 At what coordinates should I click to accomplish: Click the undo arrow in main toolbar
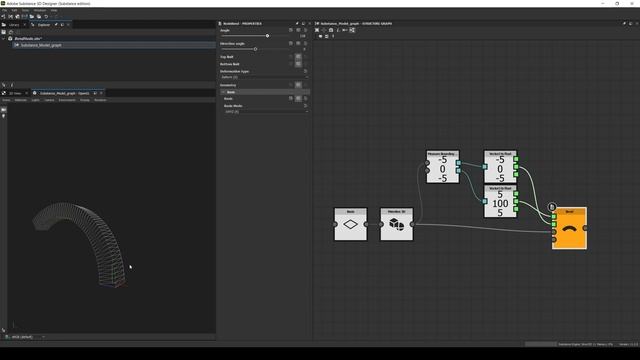pos(46,17)
